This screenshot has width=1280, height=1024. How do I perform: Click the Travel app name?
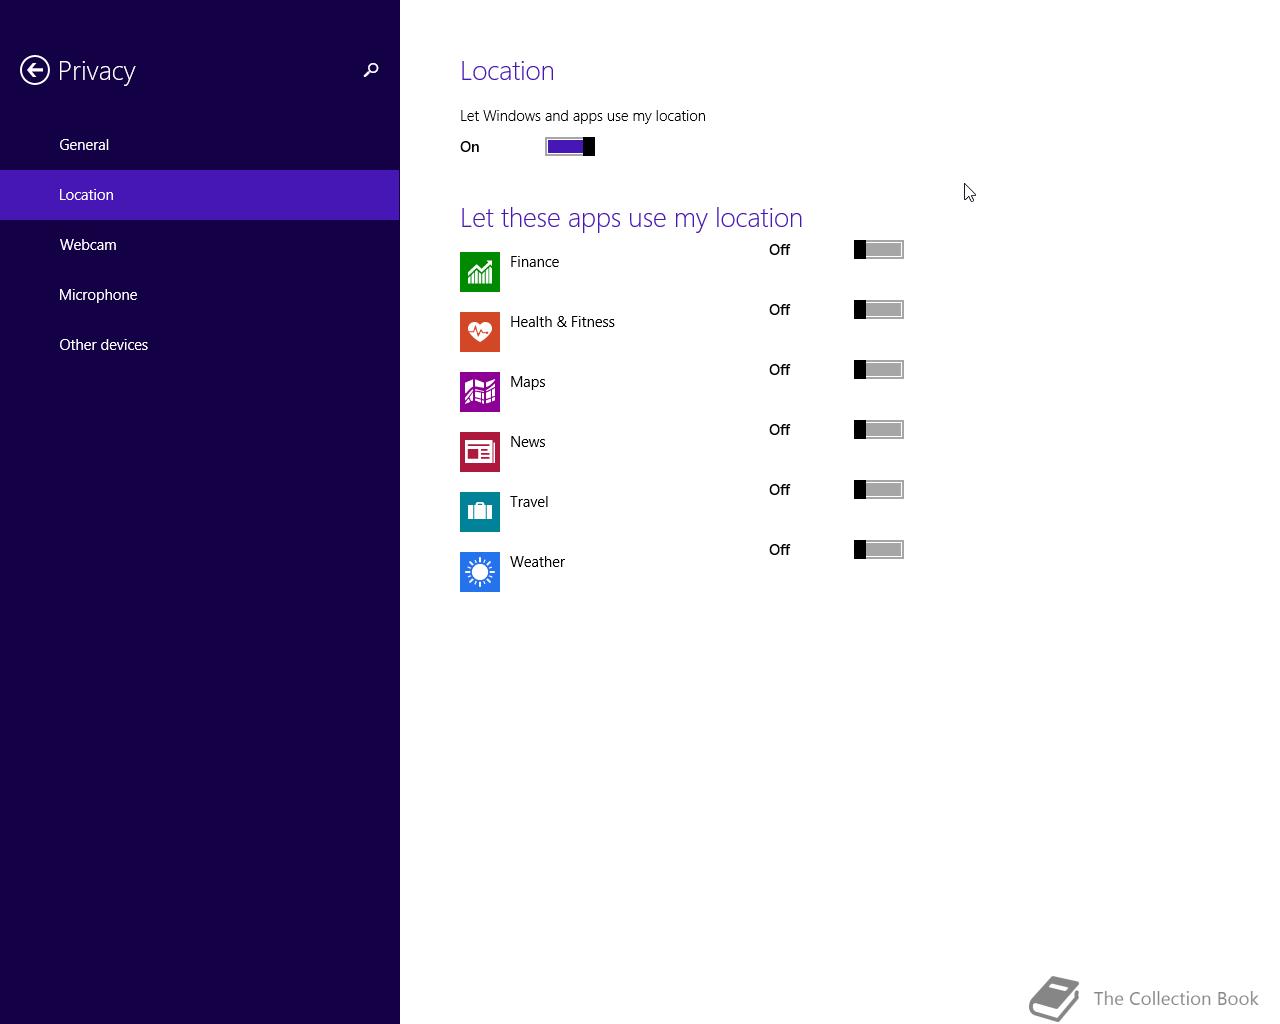pos(529,502)
